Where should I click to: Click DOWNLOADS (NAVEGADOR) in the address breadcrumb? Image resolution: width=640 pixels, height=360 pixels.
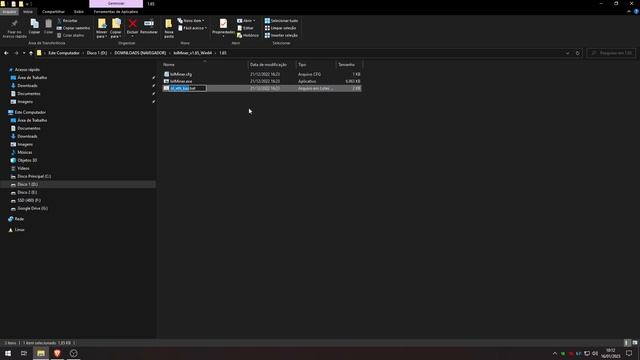click(140, 53)
